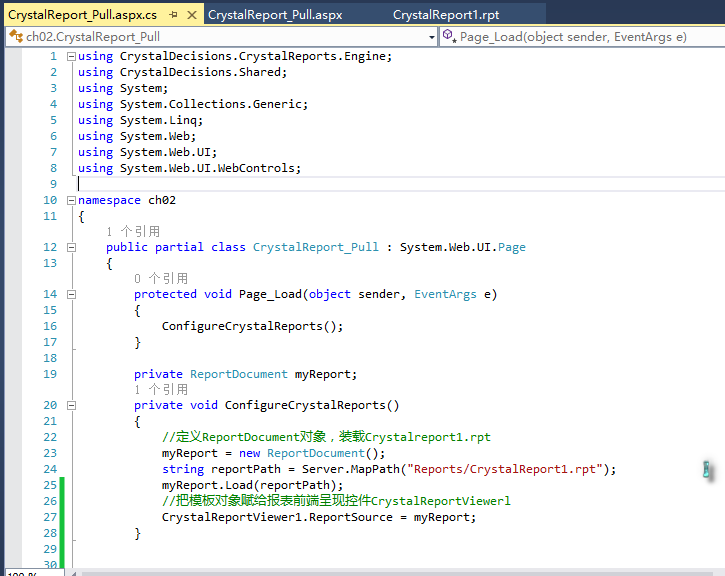The height and width of the screenshot is (576, 725).
Task: Show references above Page_Load method
Action: [161, 278]
